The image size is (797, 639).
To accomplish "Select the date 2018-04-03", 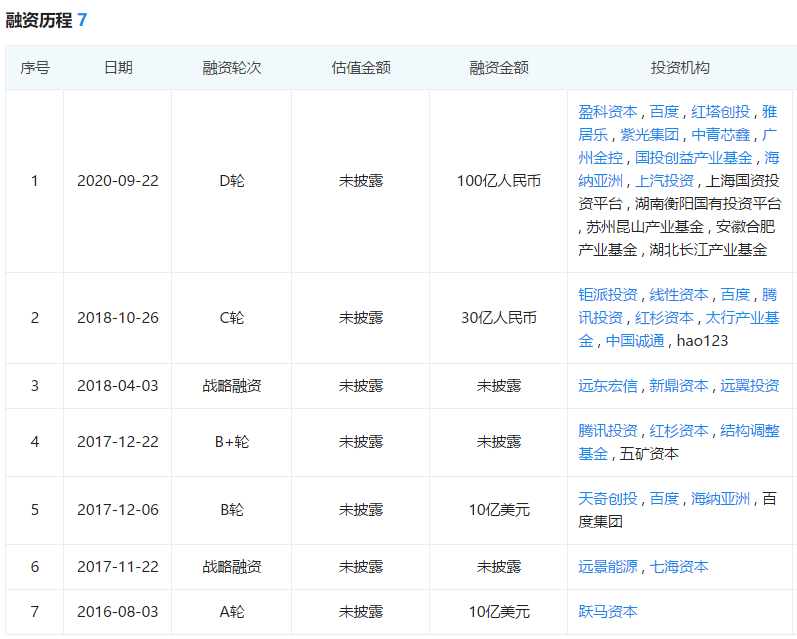I will [x=118, y=386].
